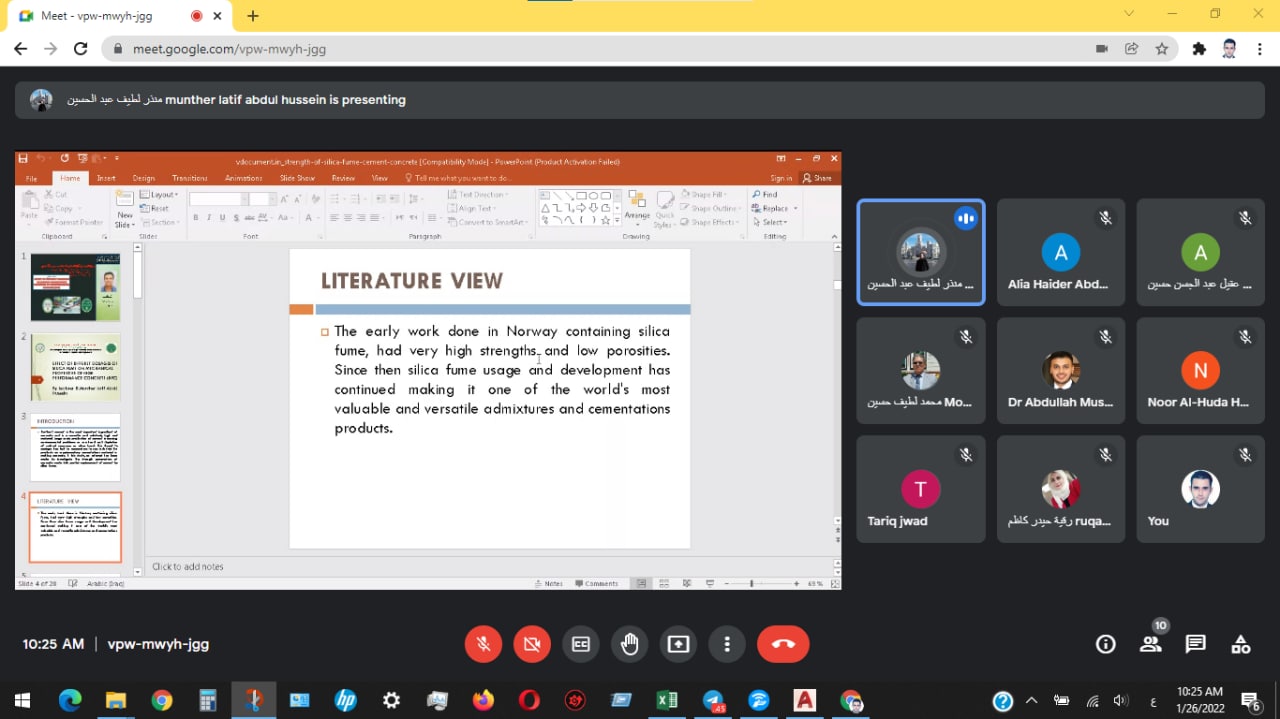
Task: Unmute your microphone
Action: (483, 644)
